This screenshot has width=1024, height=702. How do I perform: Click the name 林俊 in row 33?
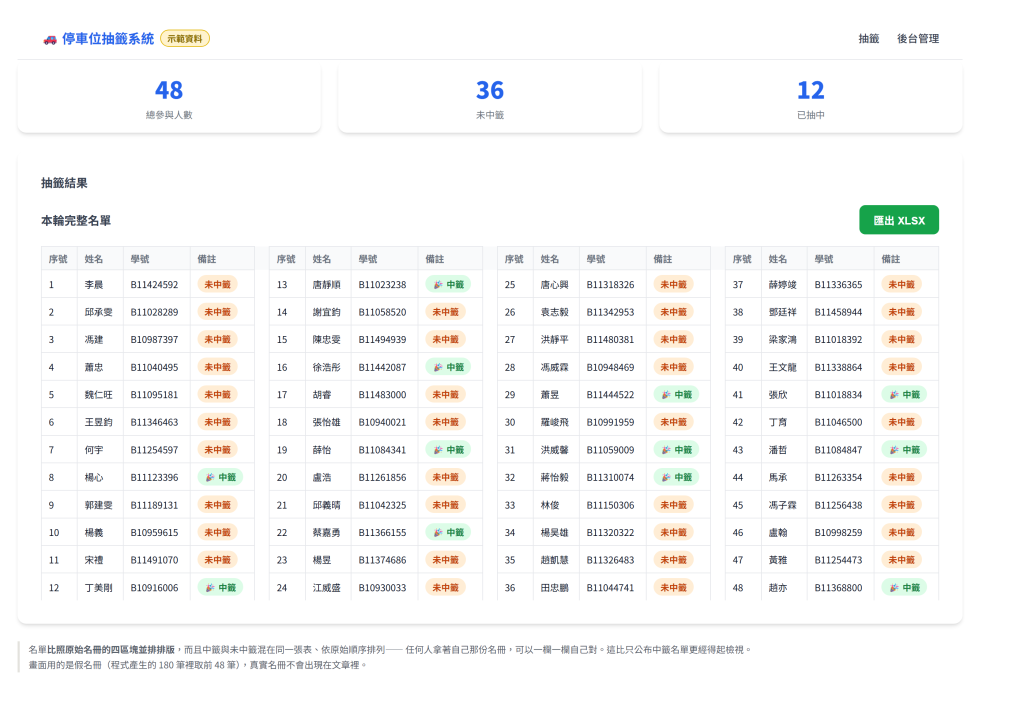(x=549, y=505)
